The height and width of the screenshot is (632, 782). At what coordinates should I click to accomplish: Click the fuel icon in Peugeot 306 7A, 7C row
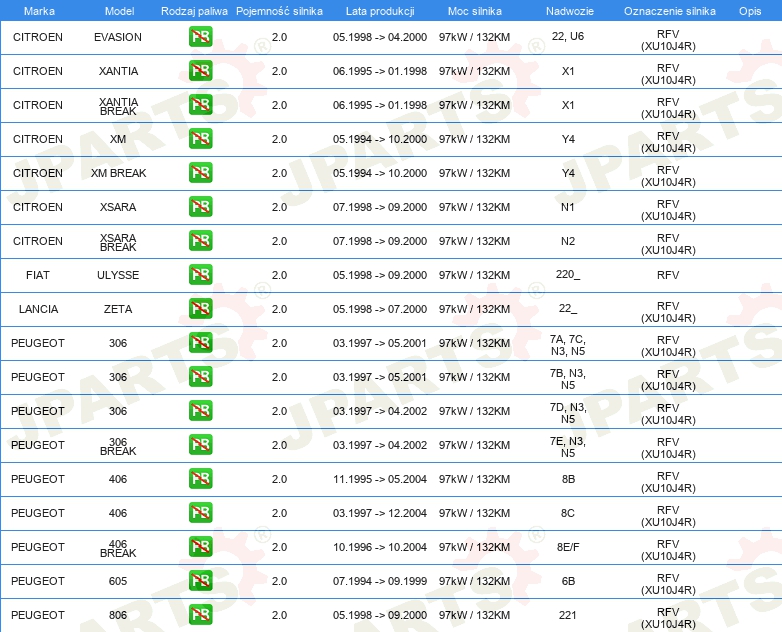point(200,342)
